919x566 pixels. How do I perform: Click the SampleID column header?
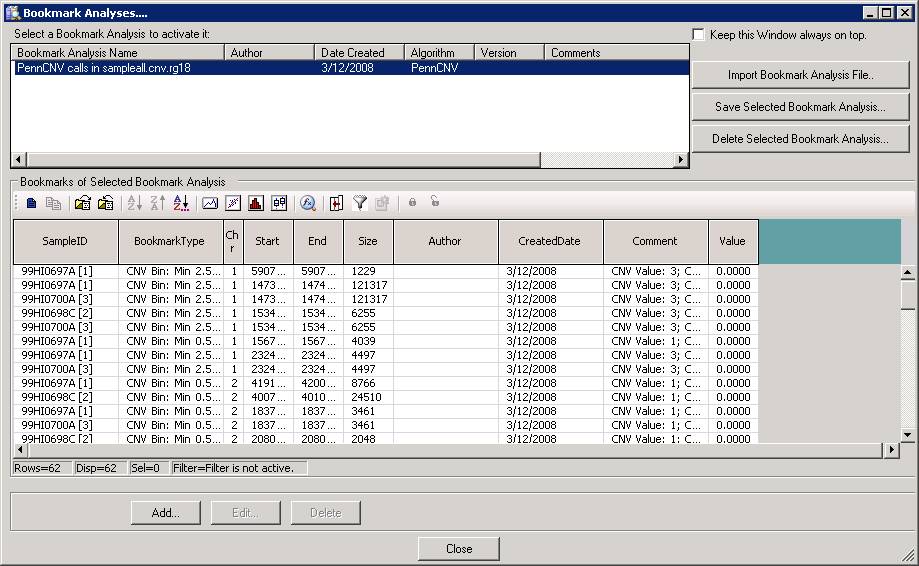click(x=66, y=241)
